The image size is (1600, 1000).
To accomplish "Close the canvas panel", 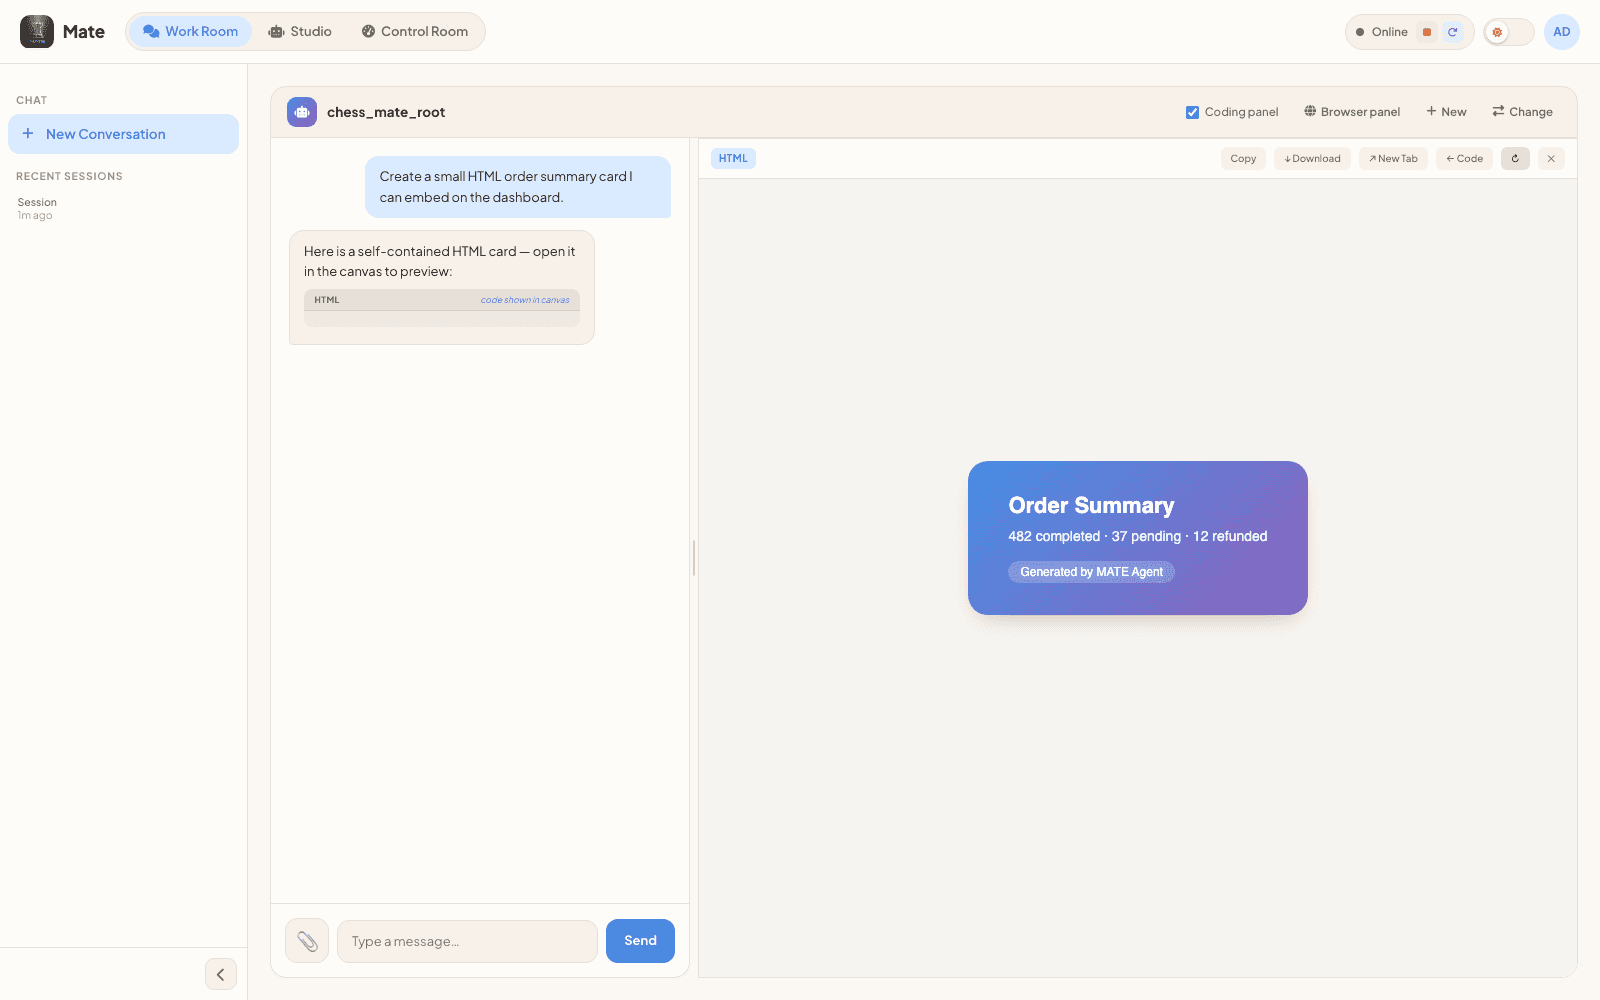I will [x=1551, y=158].
